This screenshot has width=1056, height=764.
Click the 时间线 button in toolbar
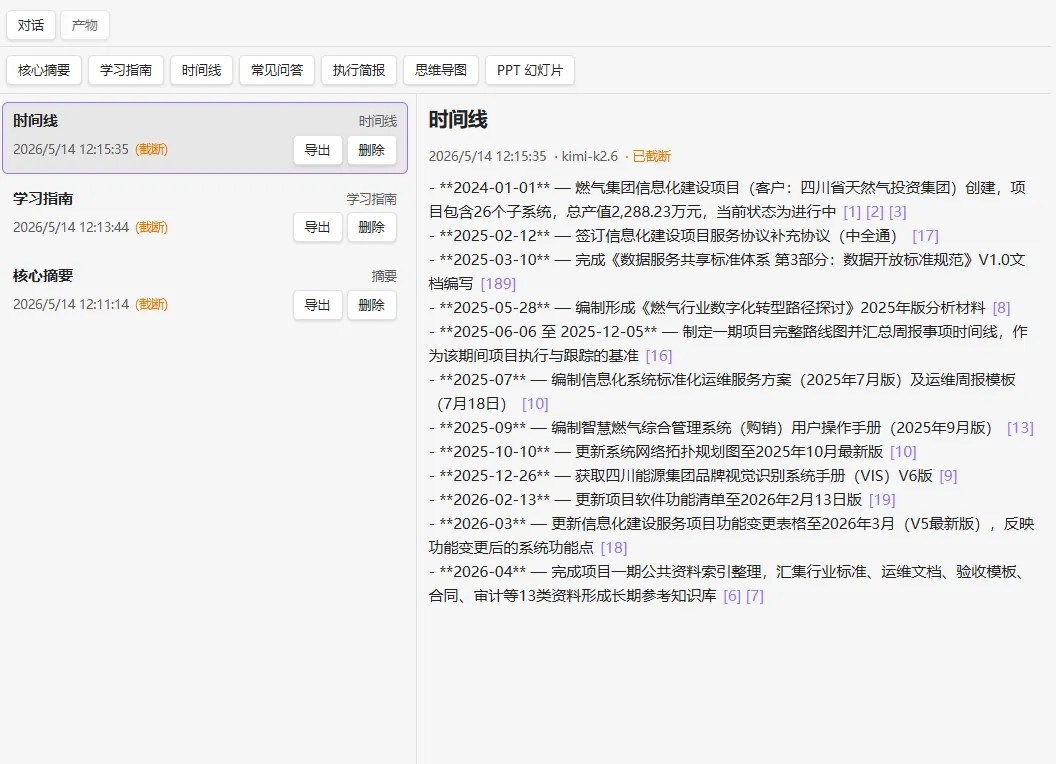click(x=201, y=70)
